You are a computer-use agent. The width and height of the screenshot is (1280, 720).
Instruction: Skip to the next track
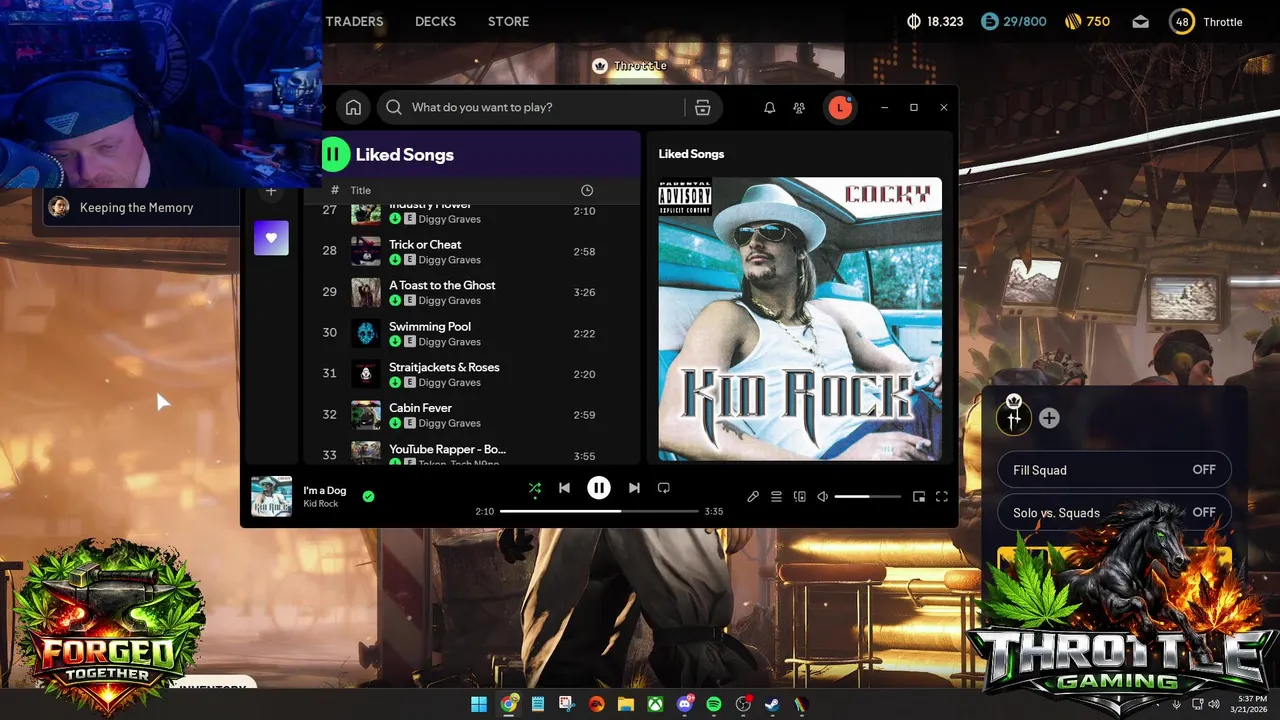pos(634,488)
